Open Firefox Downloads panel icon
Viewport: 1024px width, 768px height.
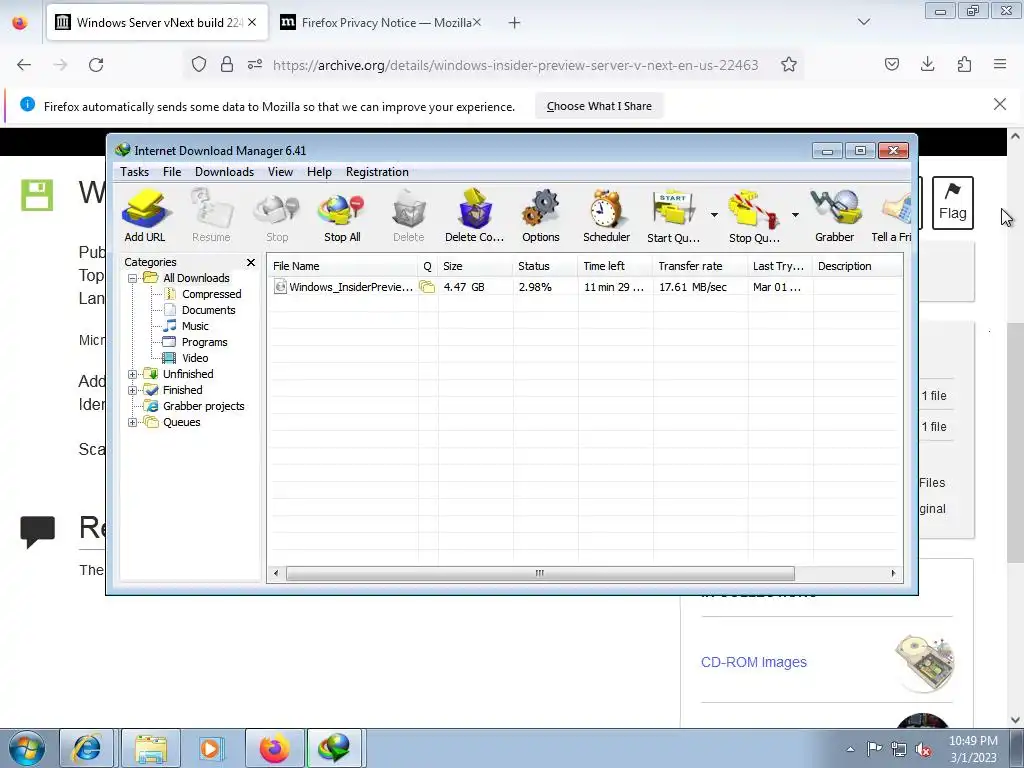coord(927,64)
